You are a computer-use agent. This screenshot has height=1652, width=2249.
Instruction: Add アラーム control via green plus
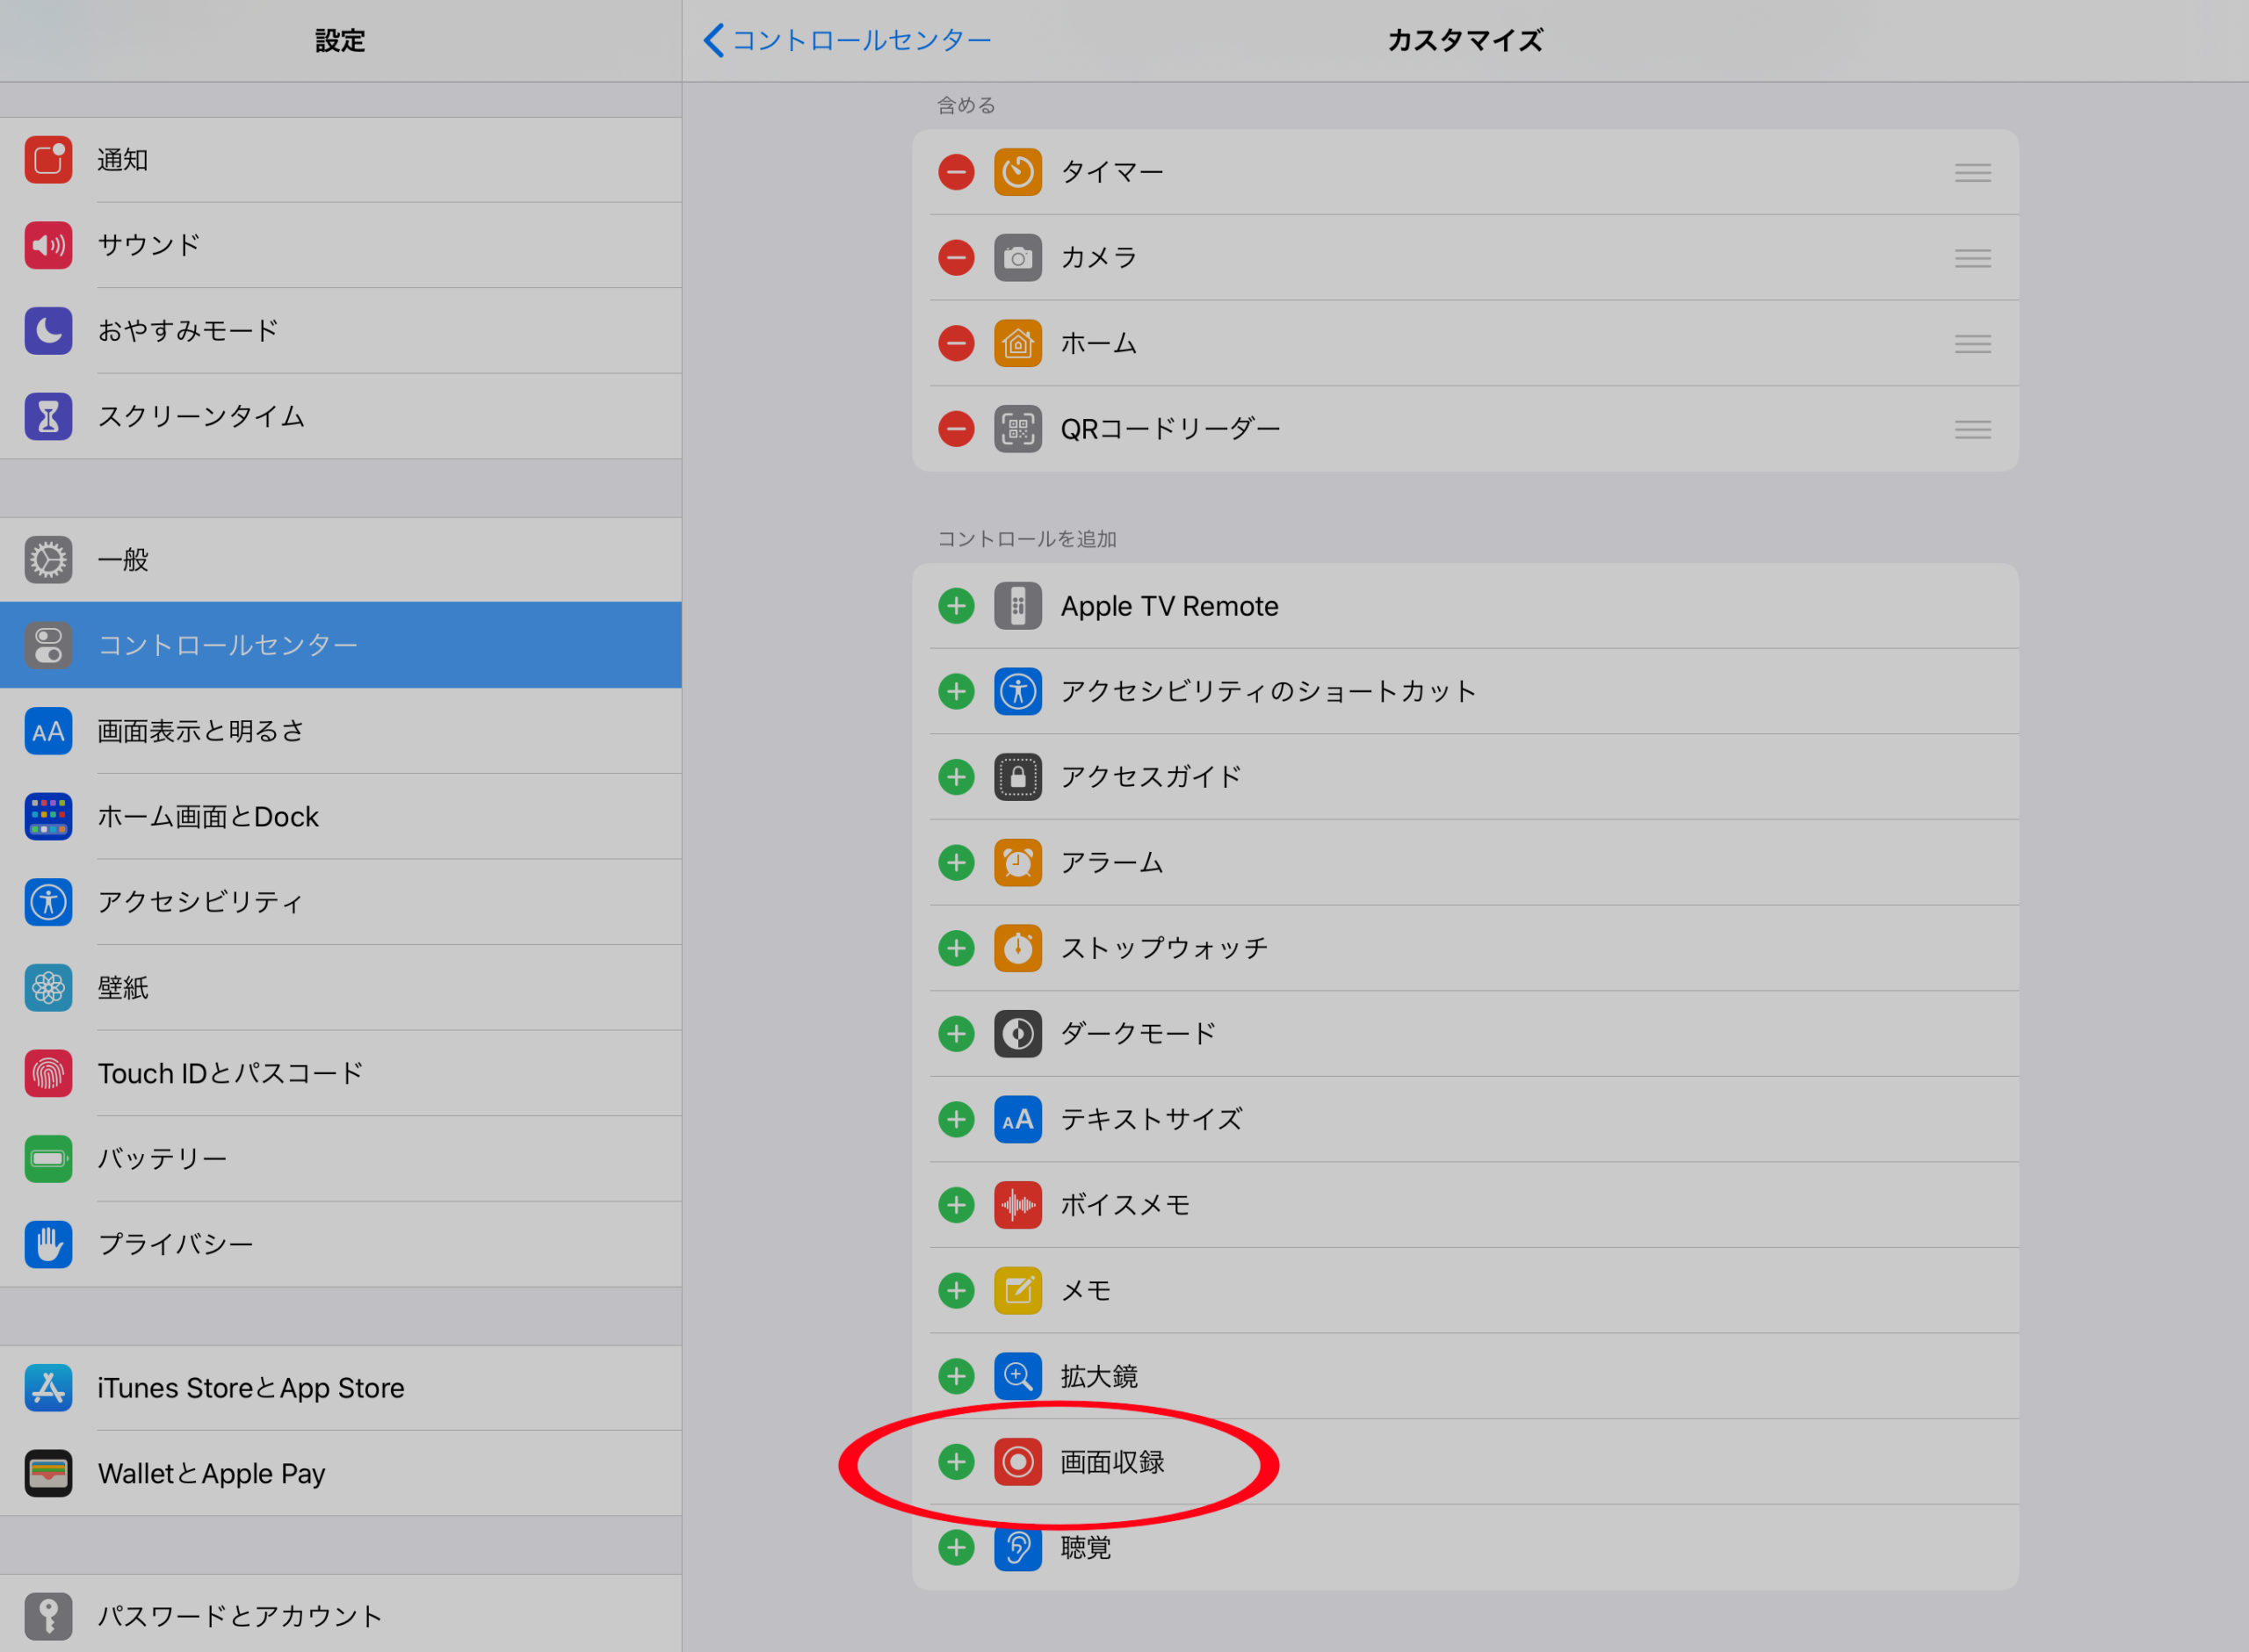click(956, 863)
